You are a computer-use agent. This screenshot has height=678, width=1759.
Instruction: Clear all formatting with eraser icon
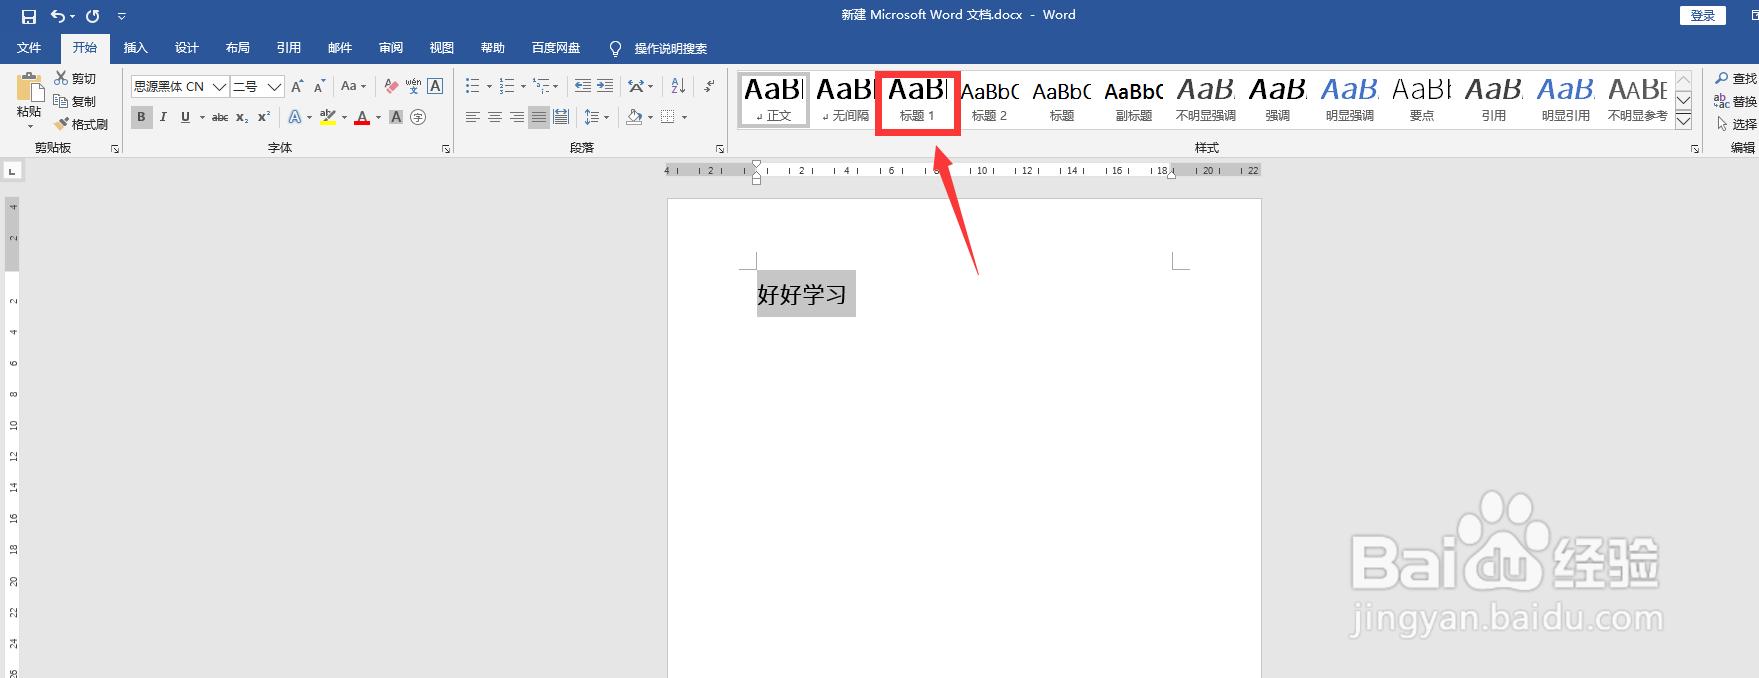391,87
